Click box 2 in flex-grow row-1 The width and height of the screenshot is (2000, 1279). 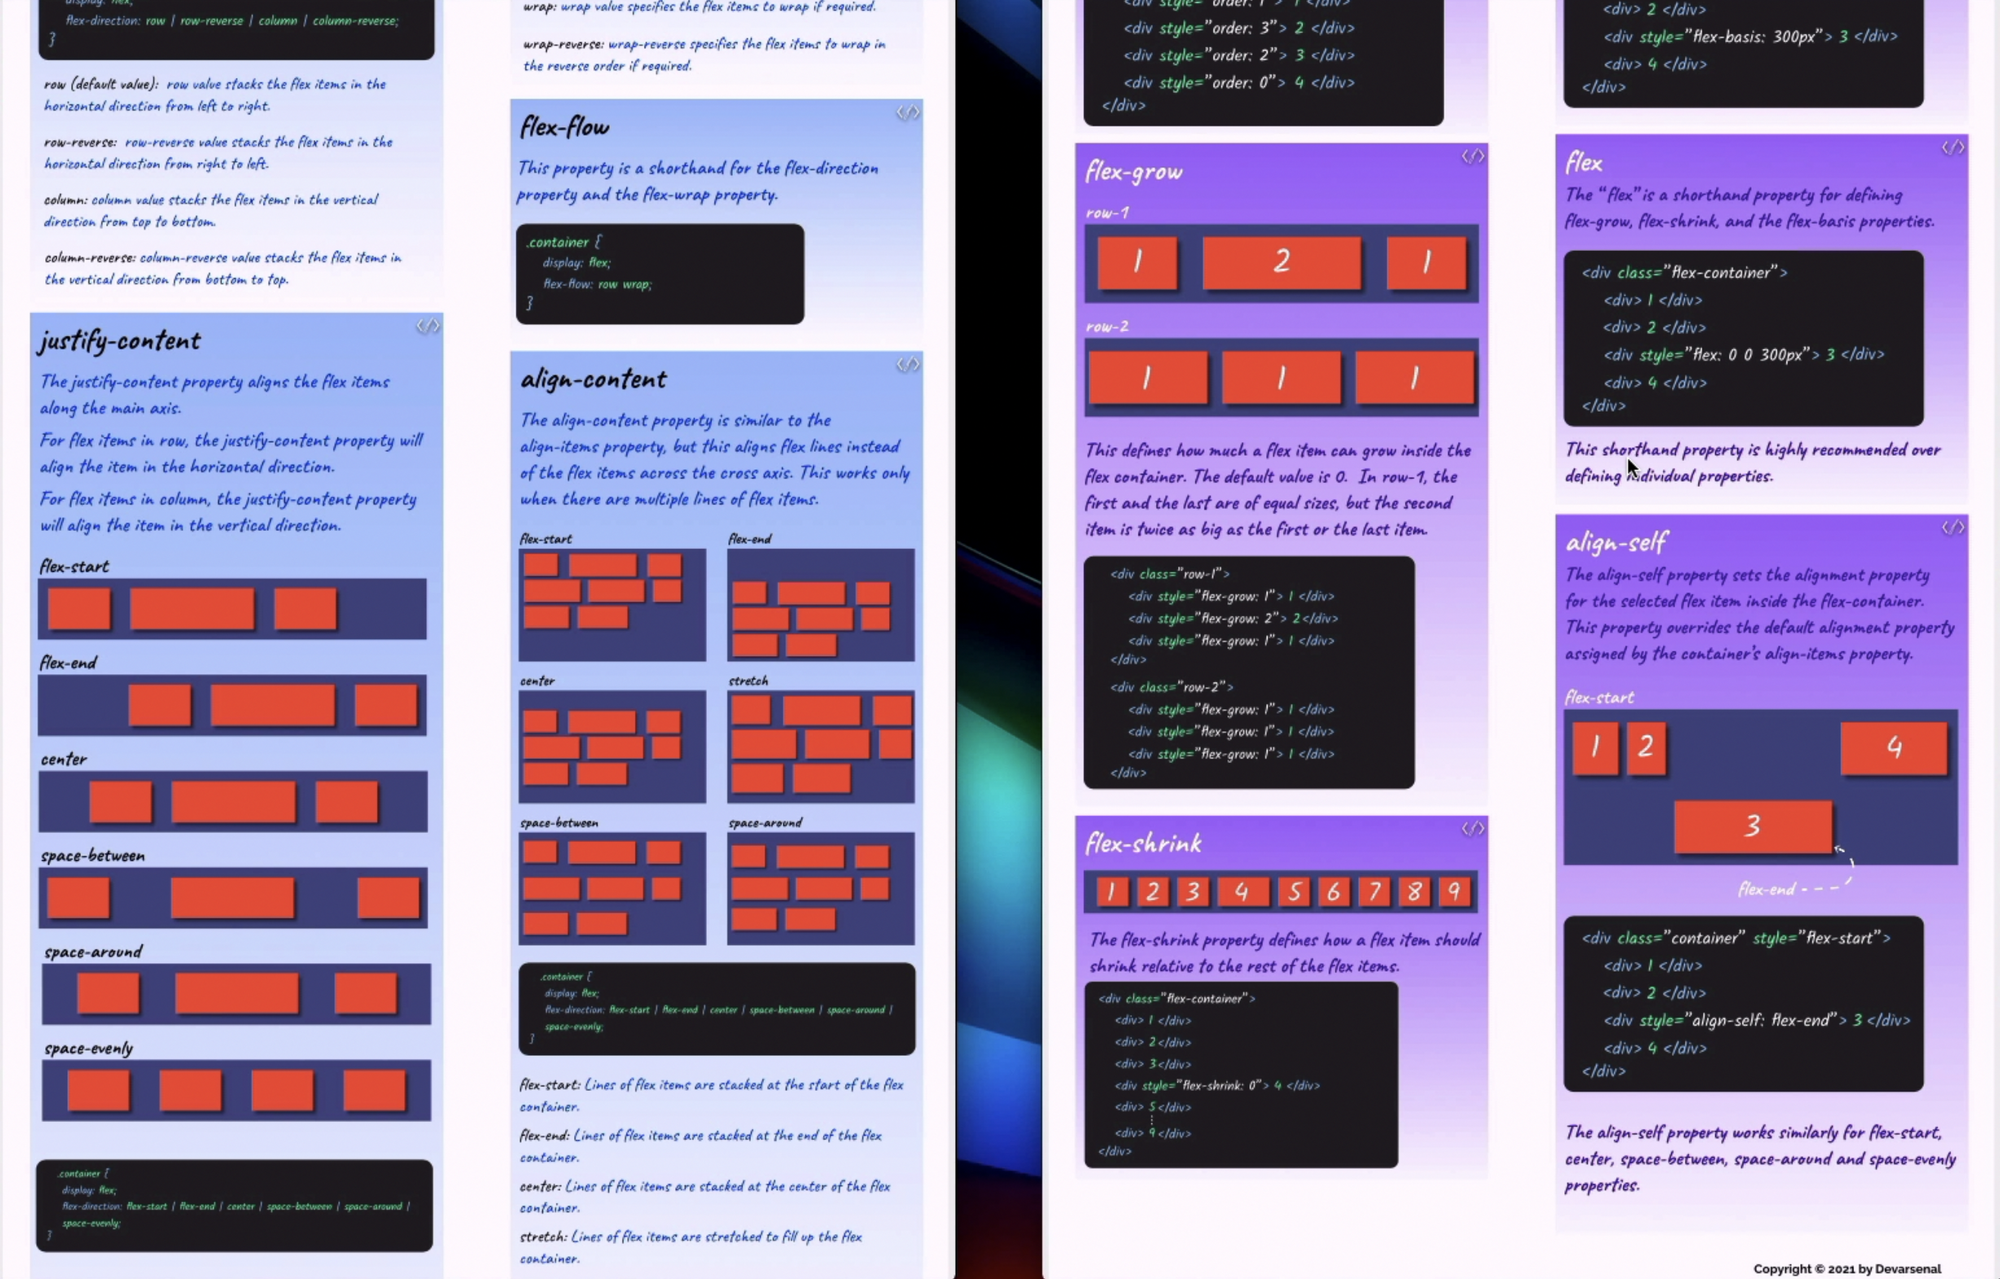click(x=1281, y=262)
